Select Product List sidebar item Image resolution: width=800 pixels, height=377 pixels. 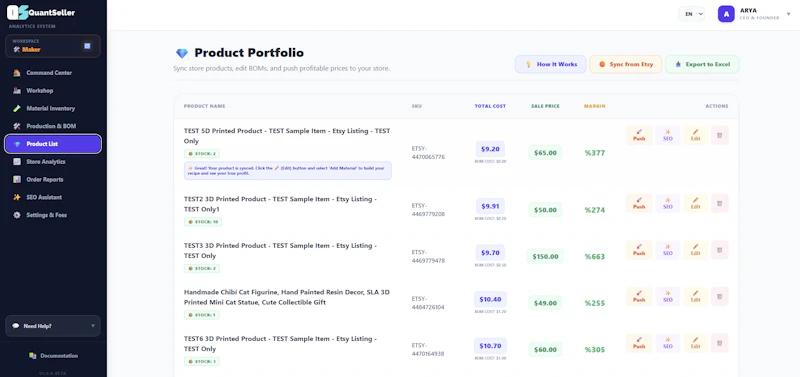(53, 144)
